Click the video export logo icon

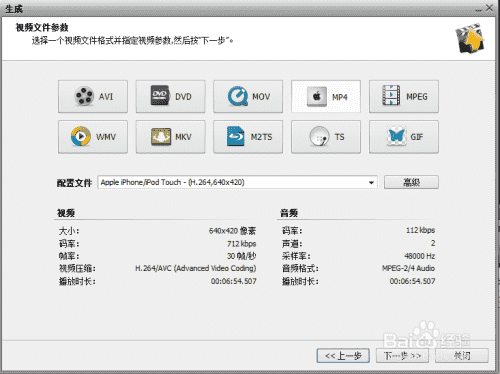point(470,38)
